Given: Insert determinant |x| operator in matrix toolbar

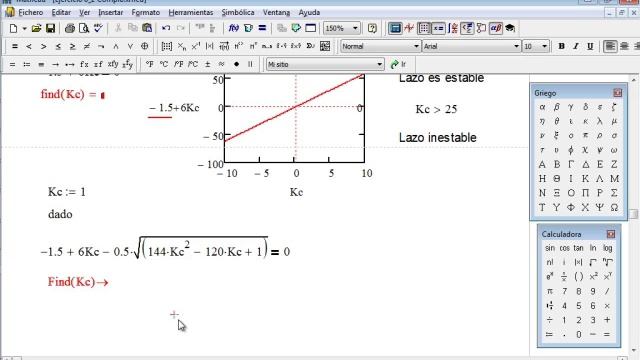Looking at the screenshot, I should tap(210, 46).
